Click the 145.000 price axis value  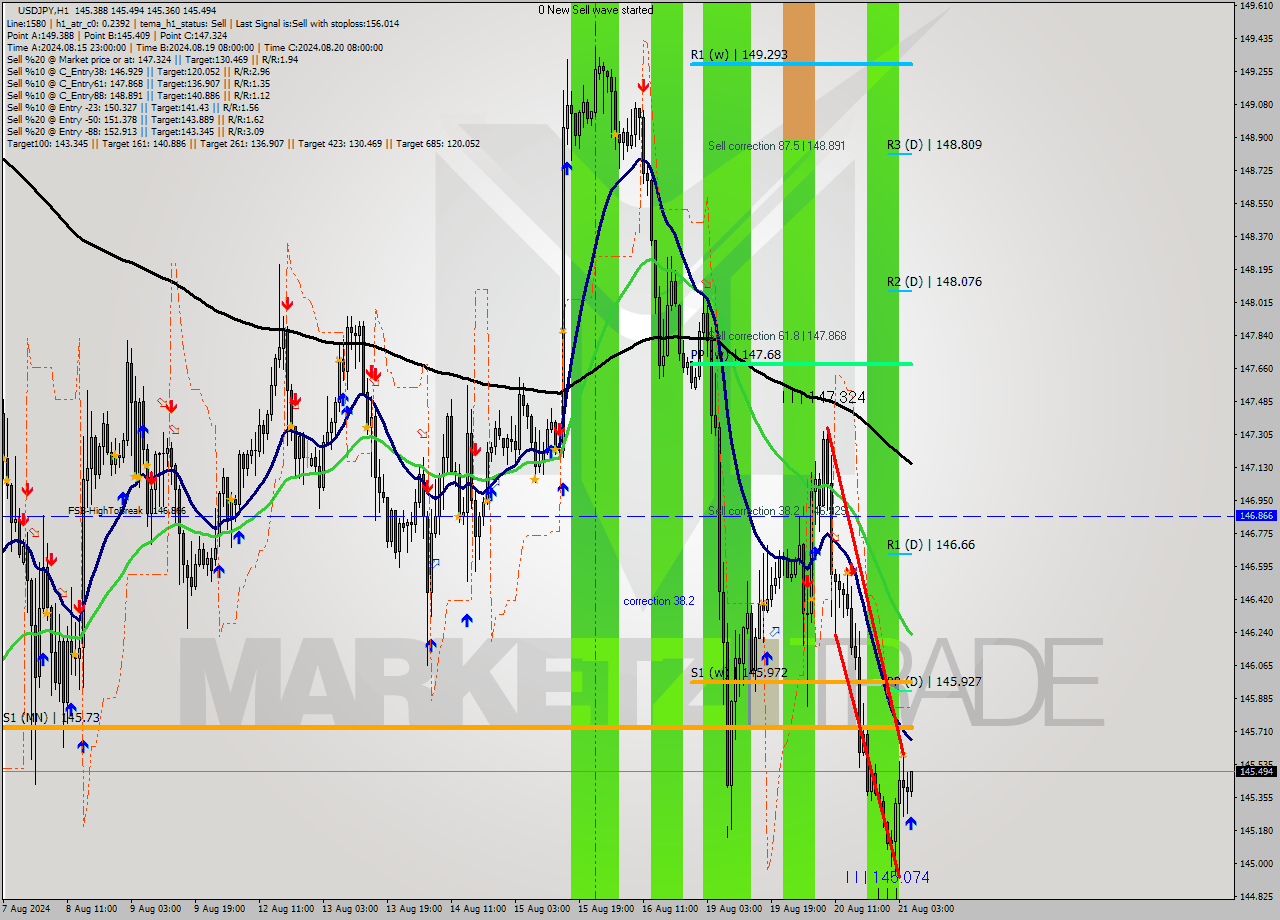[1256, 864]
